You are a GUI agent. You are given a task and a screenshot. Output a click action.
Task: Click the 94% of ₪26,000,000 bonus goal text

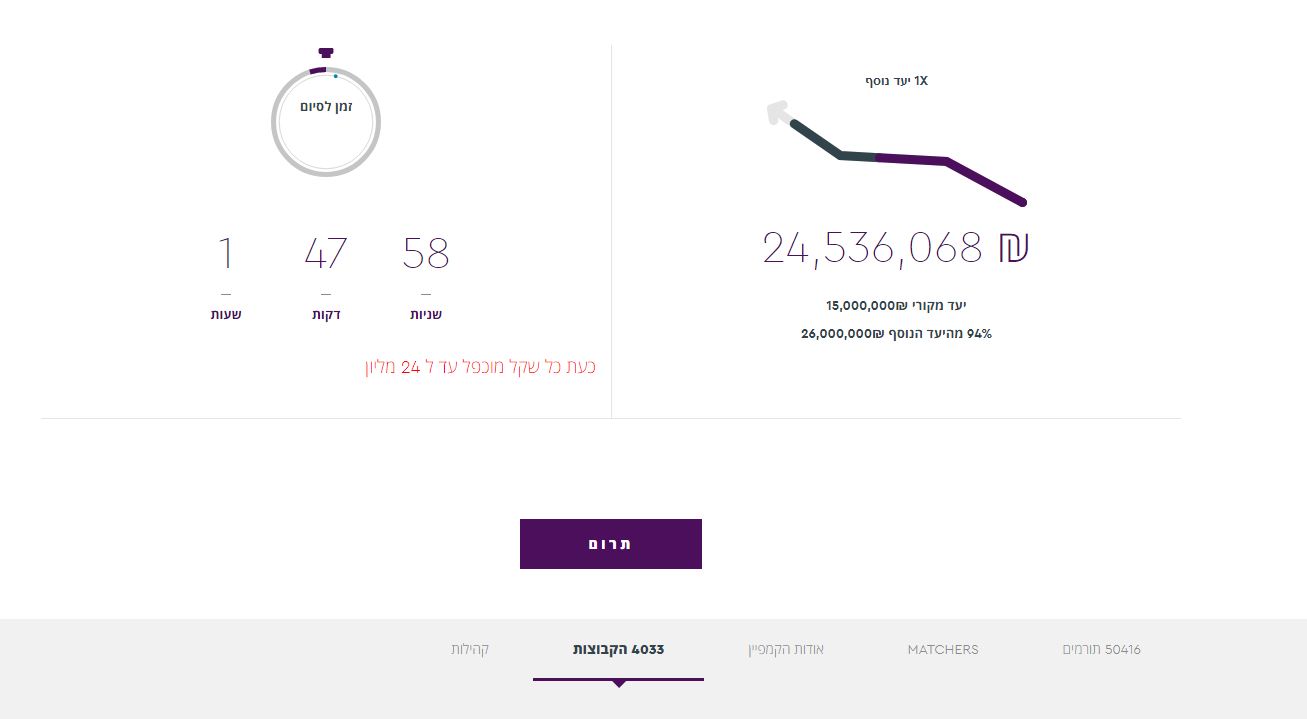[896, 334]
